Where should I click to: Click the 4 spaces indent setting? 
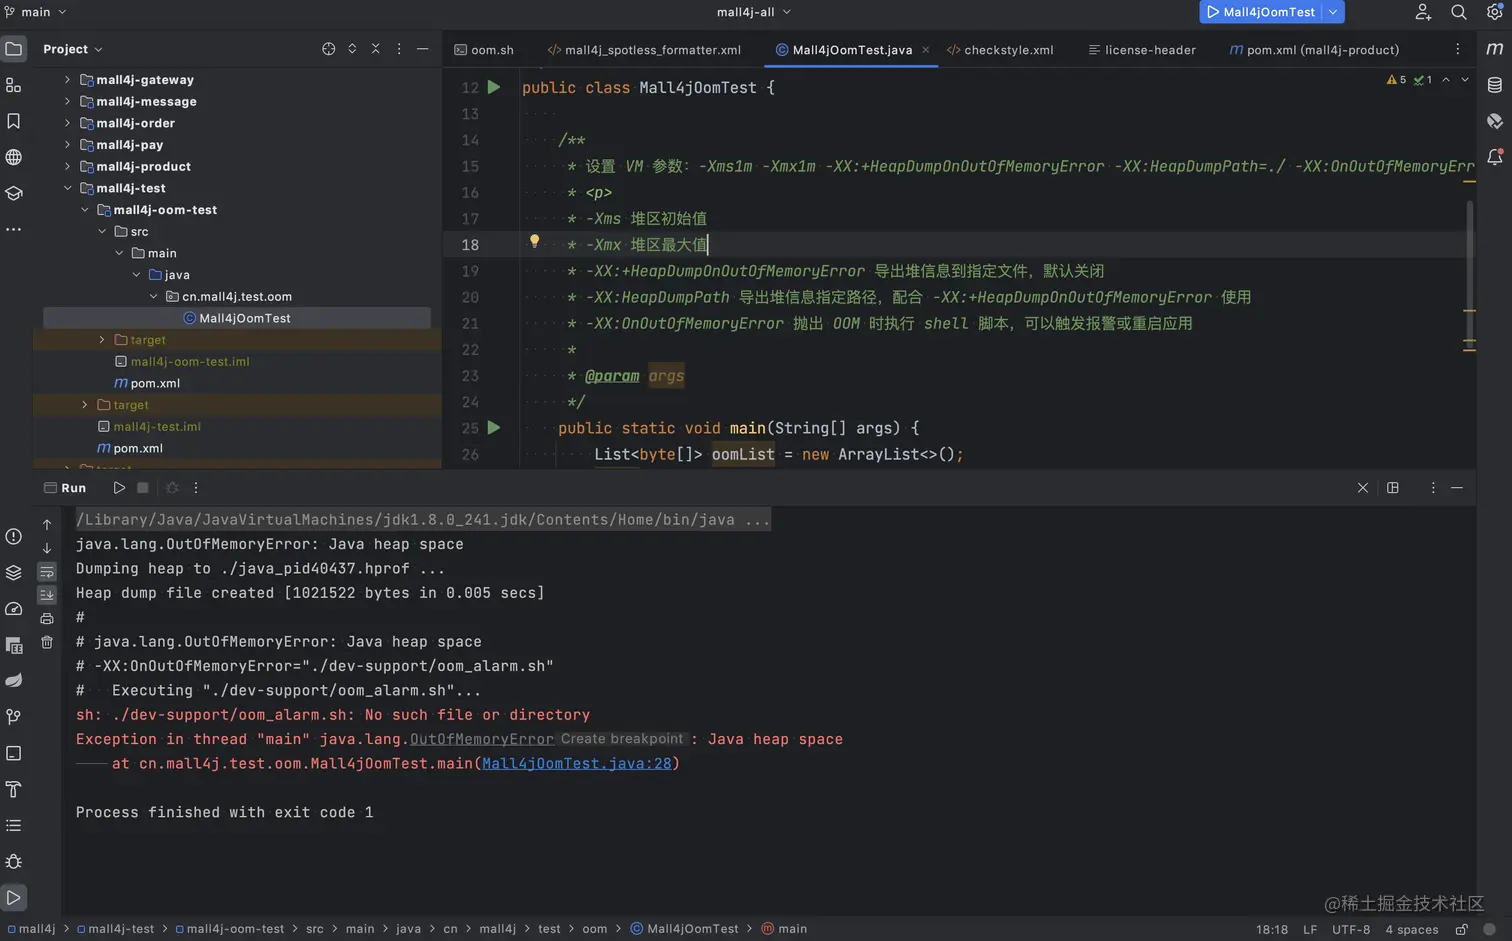point(1412,929)
